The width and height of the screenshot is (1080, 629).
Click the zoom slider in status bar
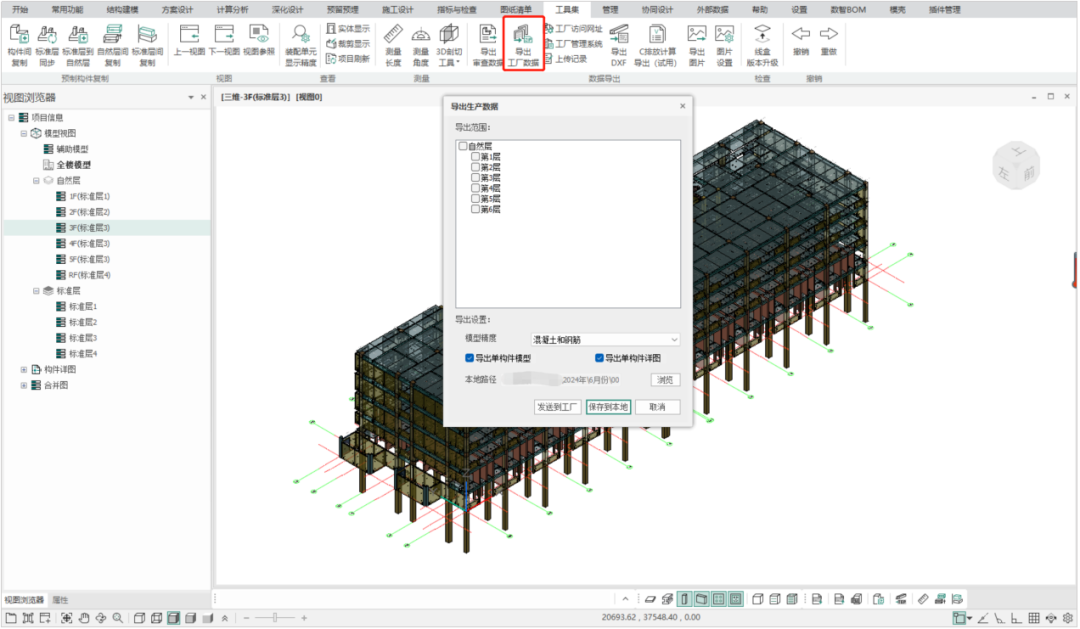pos(275,618)
